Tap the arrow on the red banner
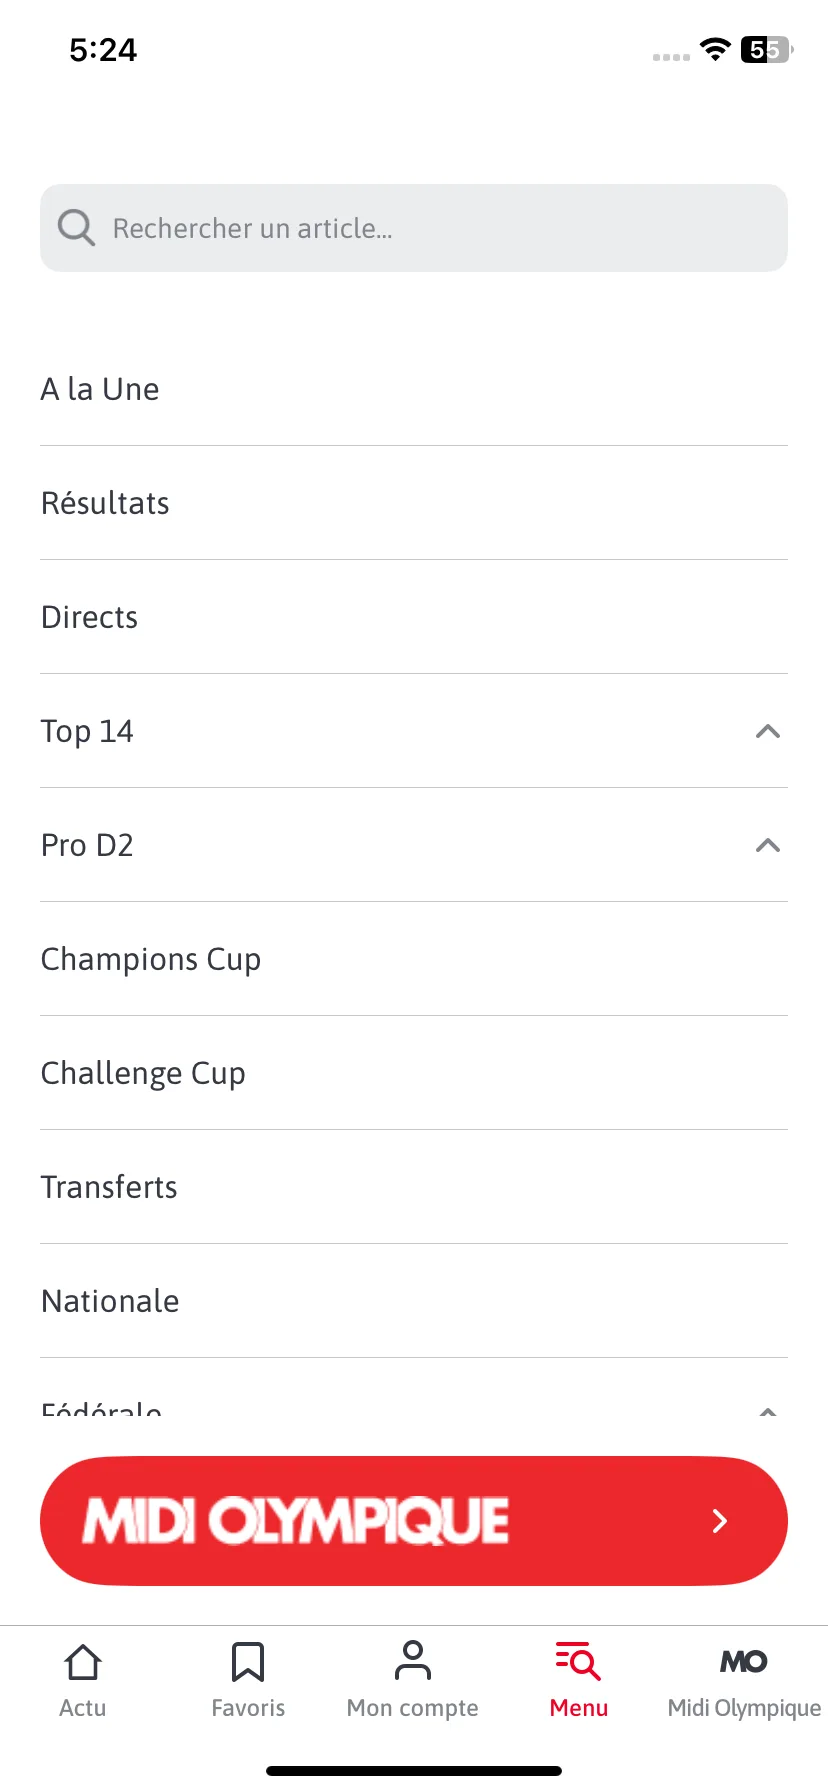 pyautogui.click(x=719, y=1521)
